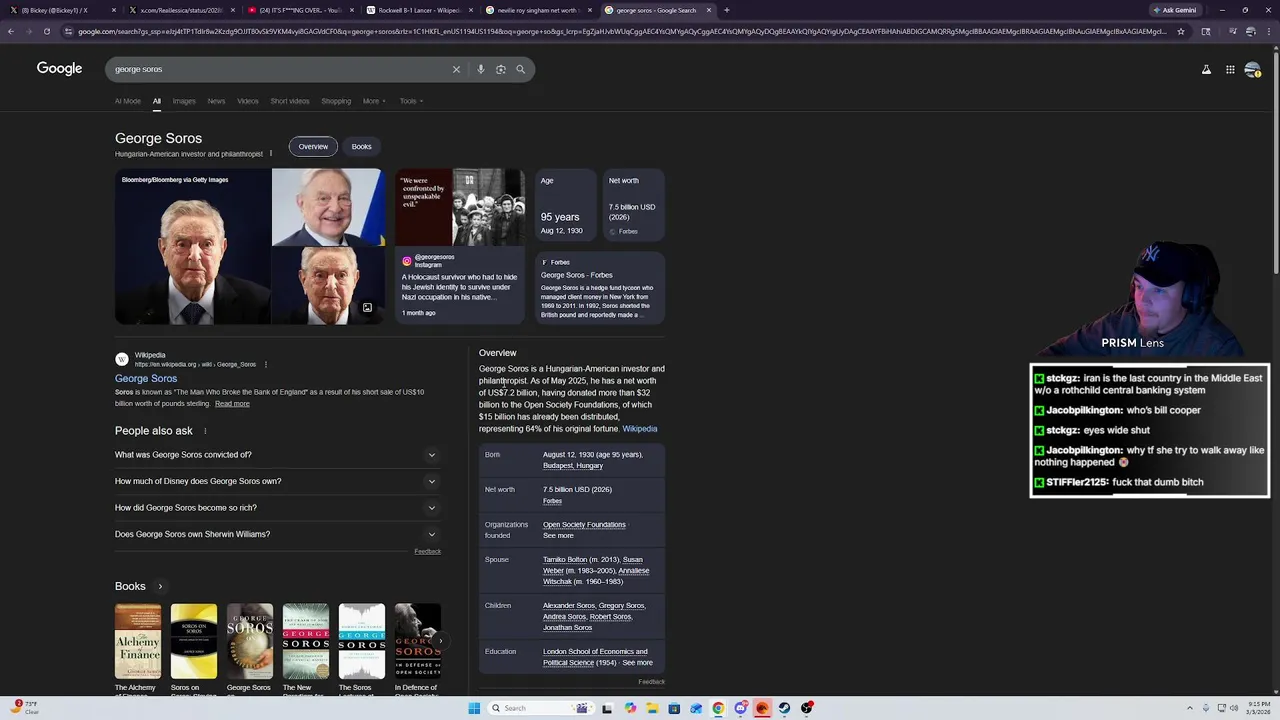This screenshot has height=720, width=1280.
Task: Open the Open Society Foundations link
Action: (584, 525)
